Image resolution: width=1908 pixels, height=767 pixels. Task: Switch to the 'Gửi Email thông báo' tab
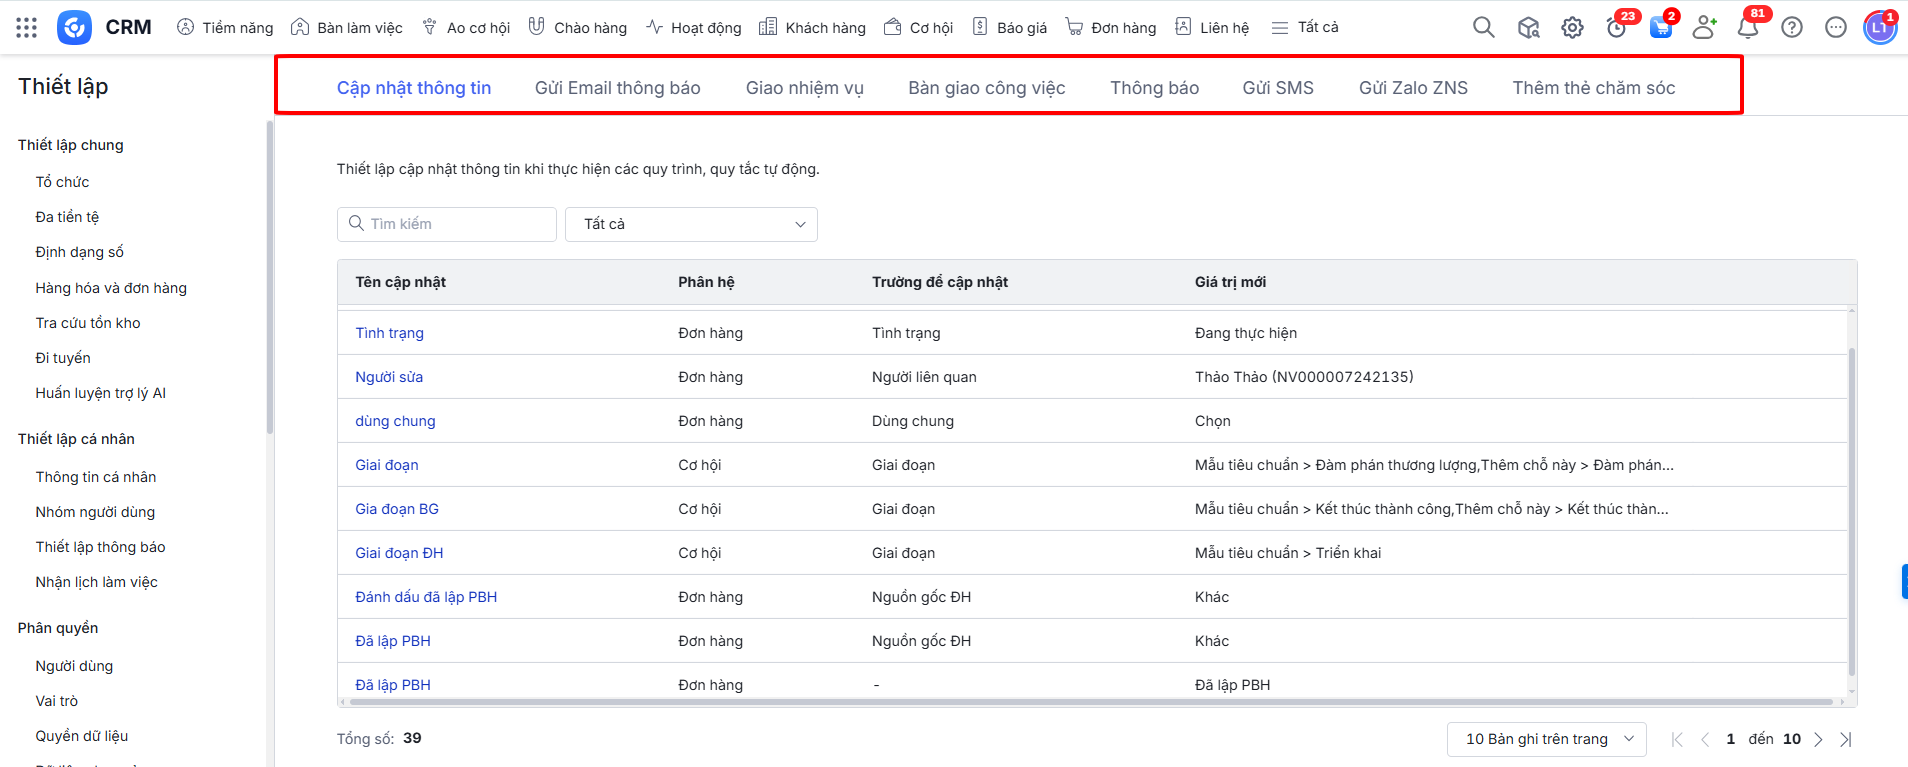pyautogui.click(x=617, y=88)
